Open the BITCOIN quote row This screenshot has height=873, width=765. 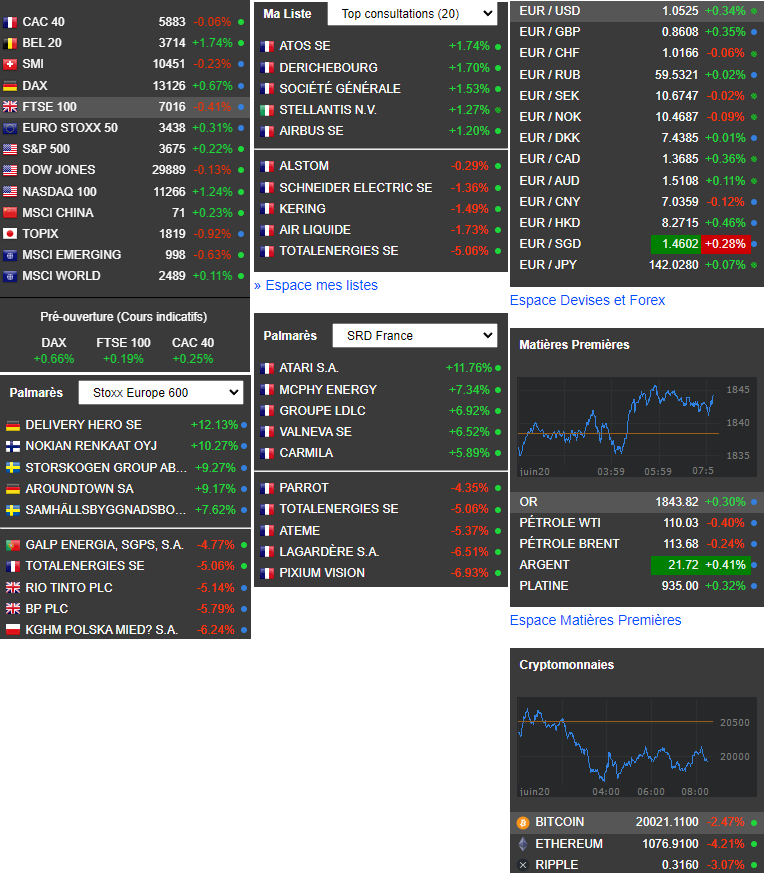click(637, 822)
